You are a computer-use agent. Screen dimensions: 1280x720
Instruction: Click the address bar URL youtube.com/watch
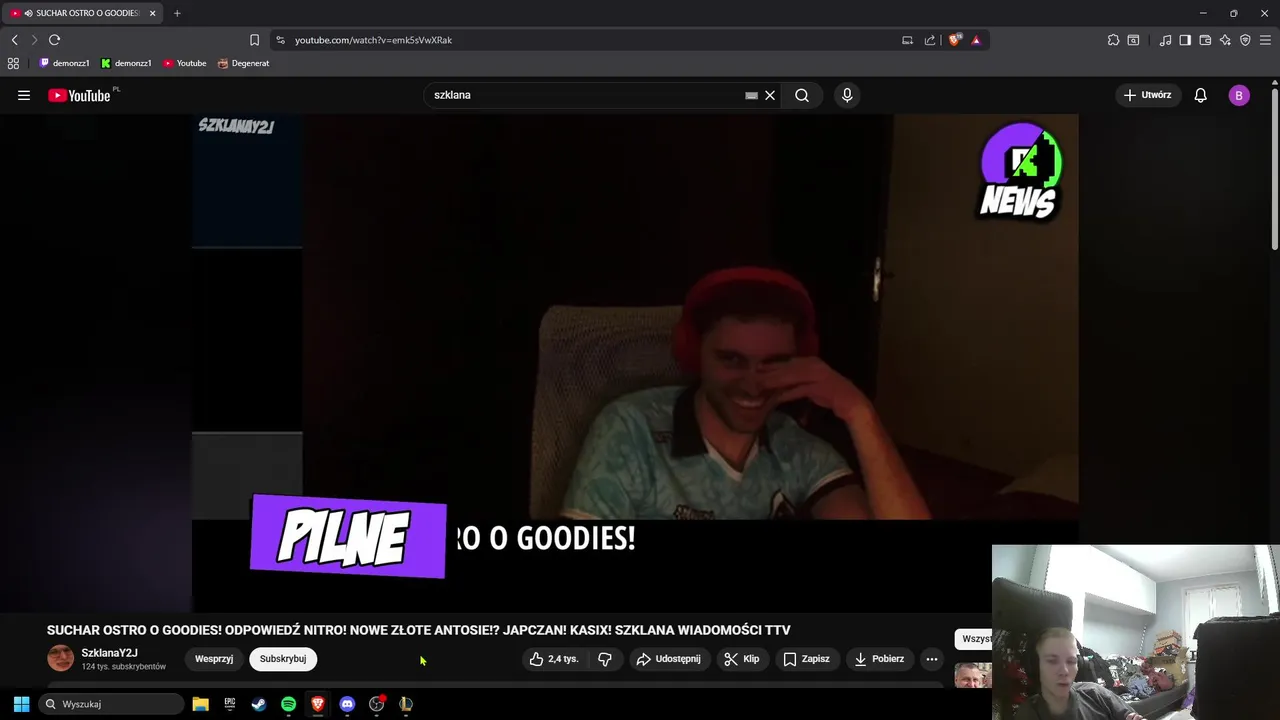point(373,40)
